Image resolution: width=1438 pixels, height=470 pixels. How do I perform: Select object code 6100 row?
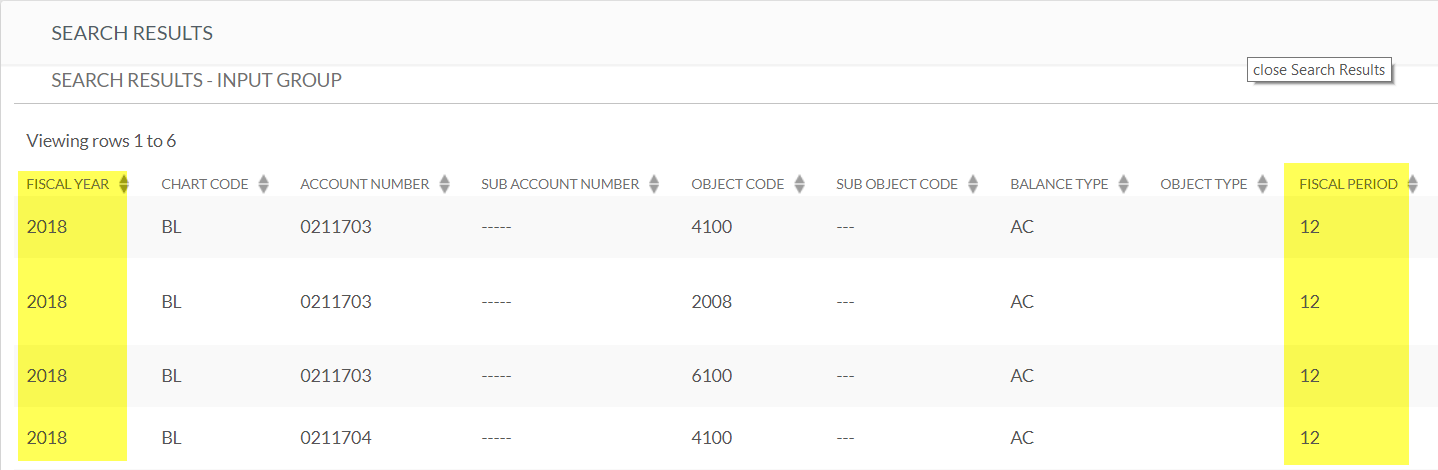(x=719, y=376)
